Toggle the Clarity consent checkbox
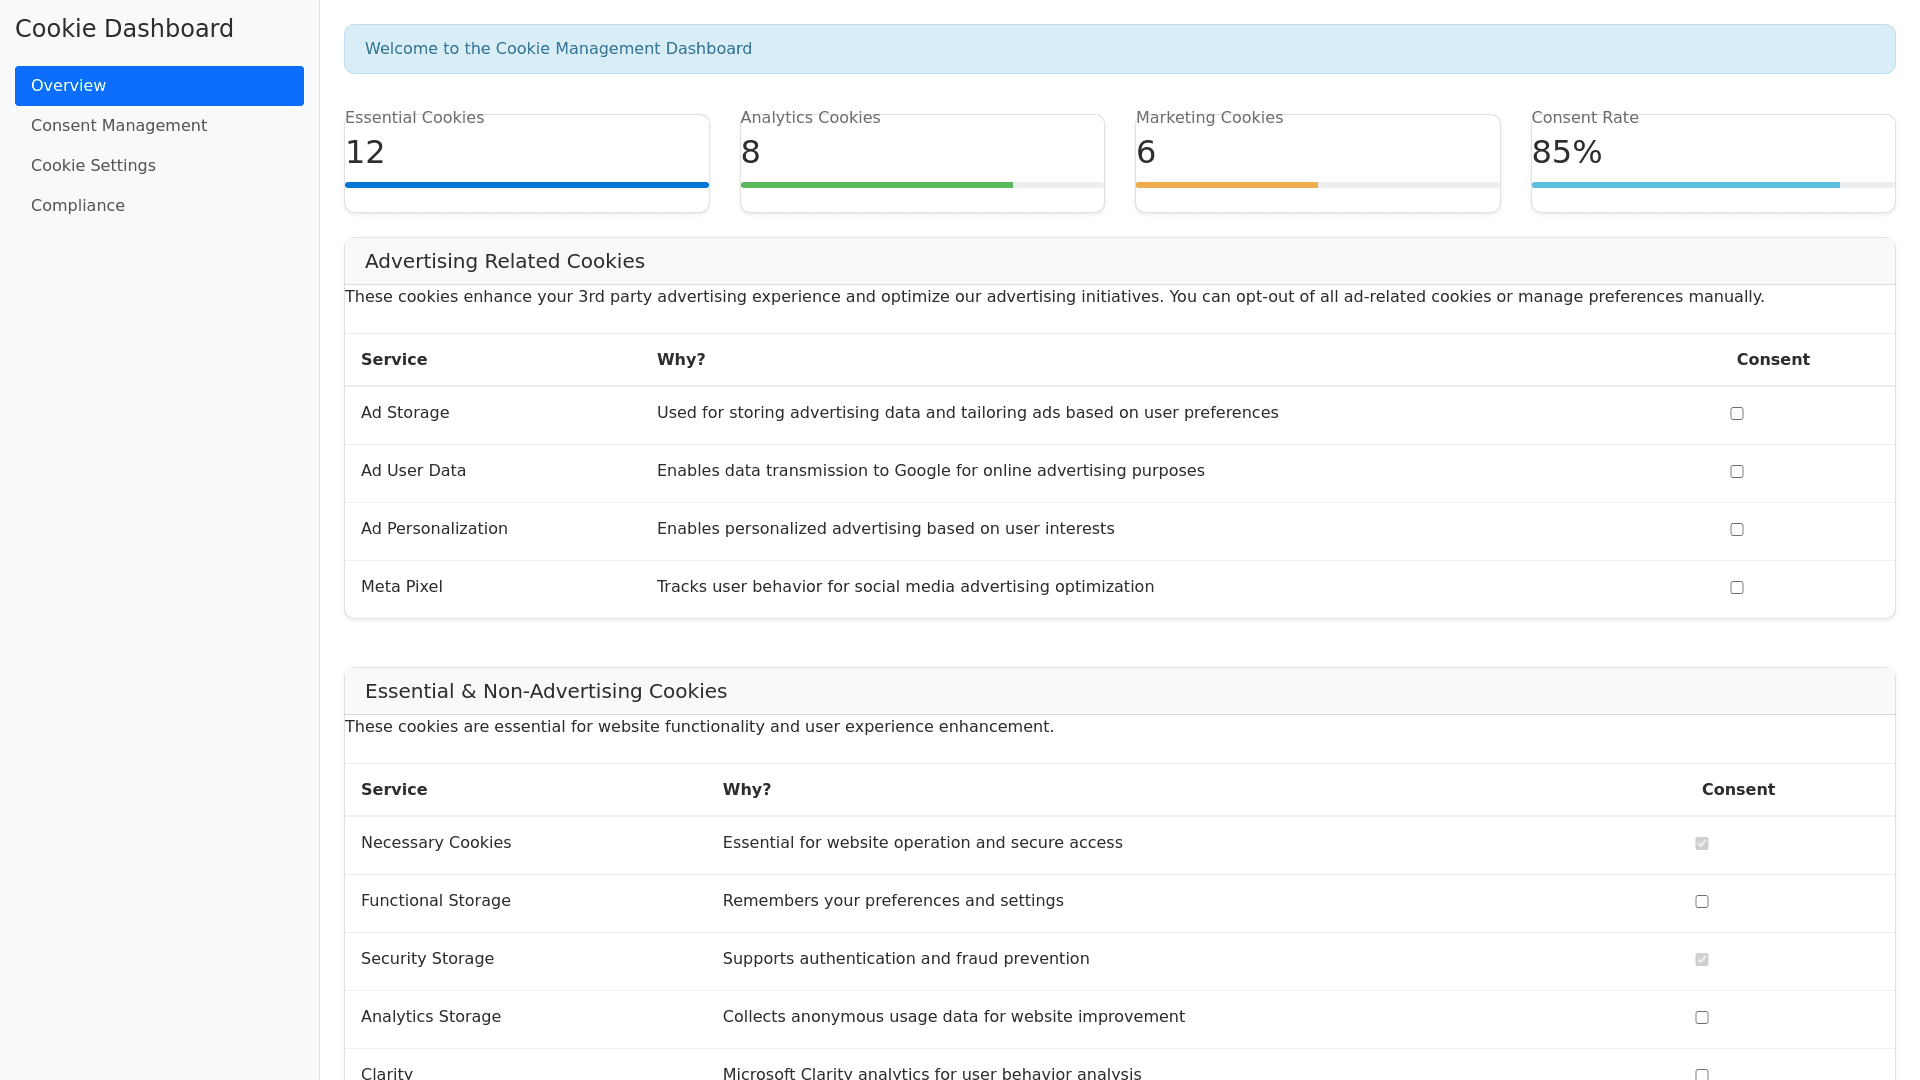This screenshot has width=1920, height=1080. click(x=1702, y=1074)
